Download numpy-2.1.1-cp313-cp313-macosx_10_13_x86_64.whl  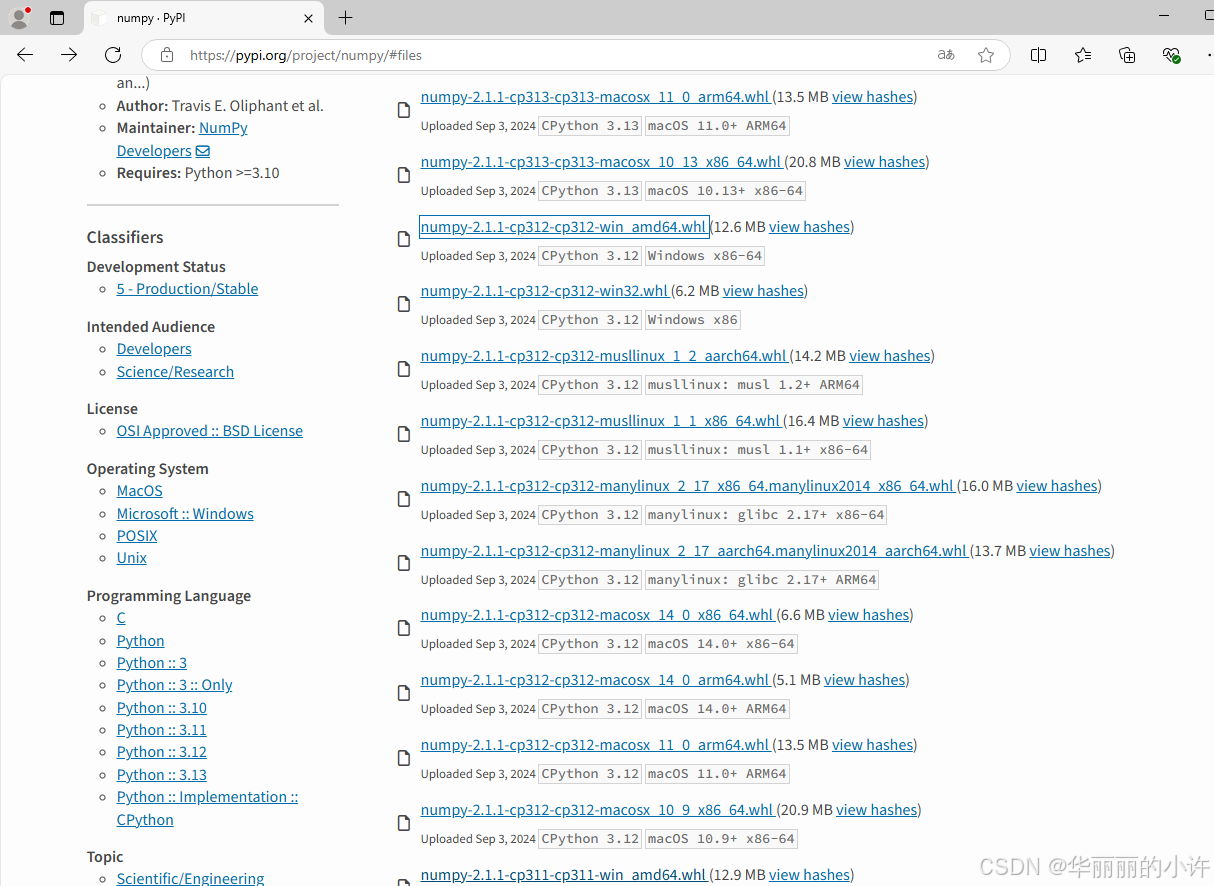pos(602,162)
